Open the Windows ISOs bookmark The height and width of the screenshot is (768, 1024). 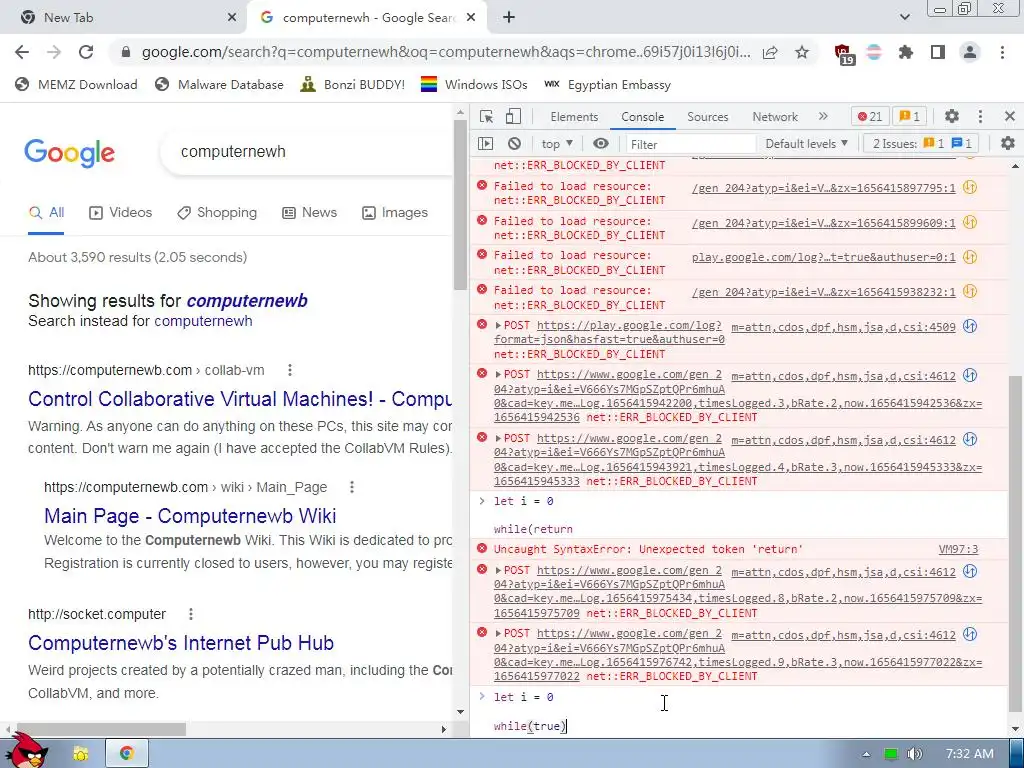[x=474, y=84]
